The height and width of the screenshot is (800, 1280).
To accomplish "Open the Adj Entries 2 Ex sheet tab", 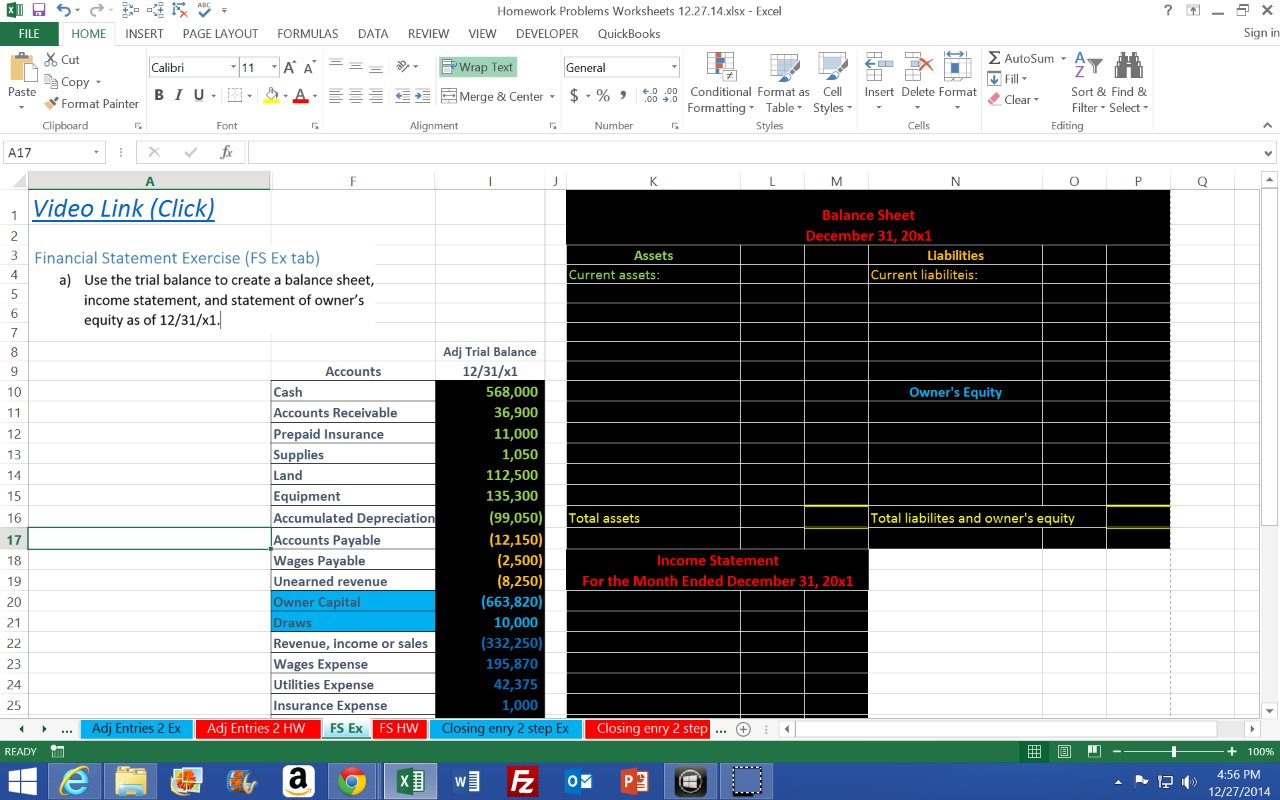I will (x=136, y=728).
